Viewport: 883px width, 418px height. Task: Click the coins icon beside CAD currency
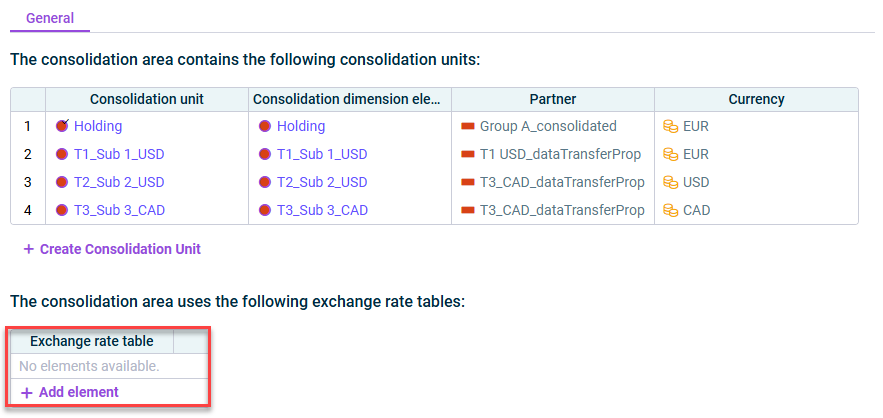(671, 211)
